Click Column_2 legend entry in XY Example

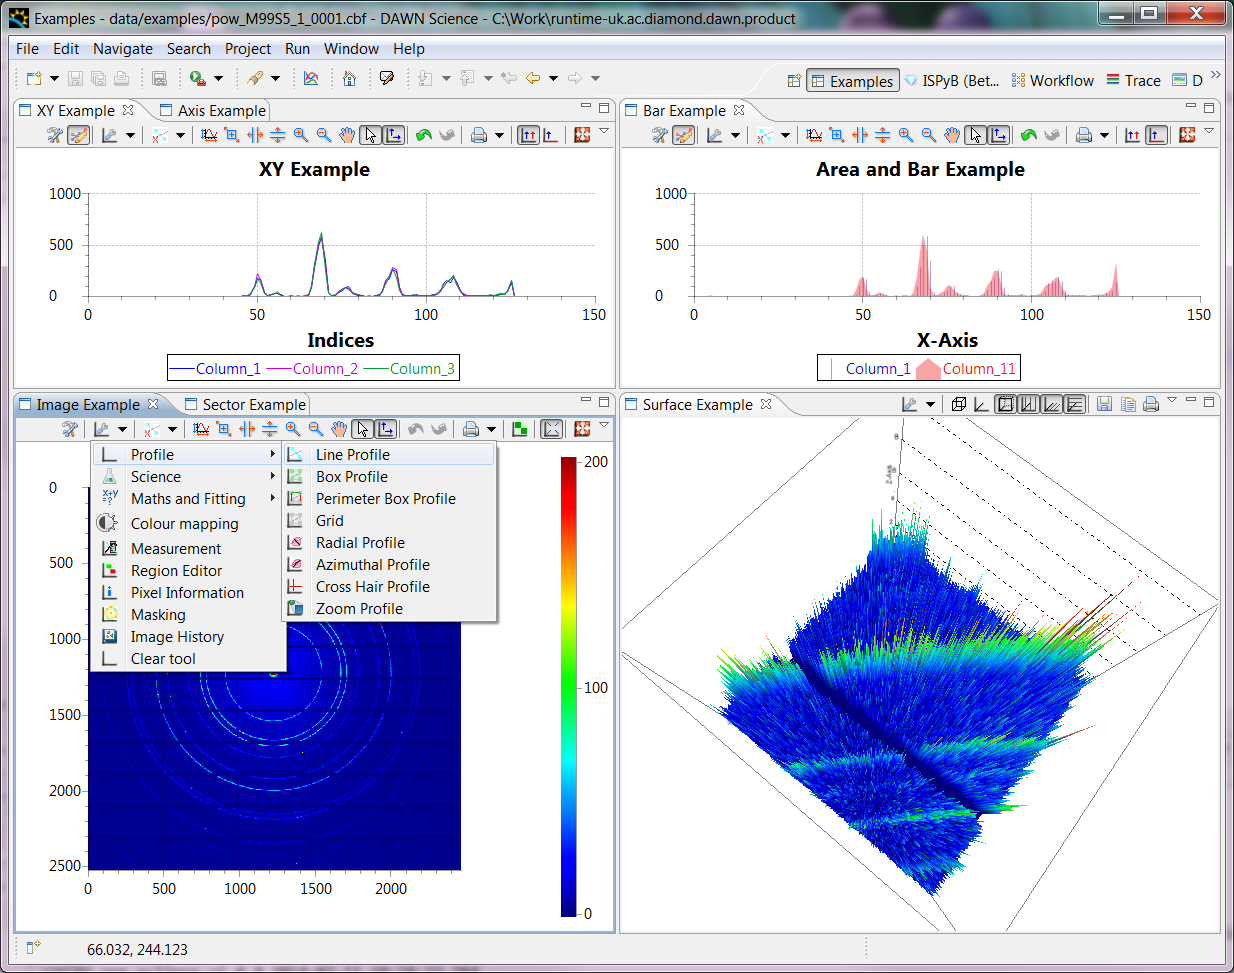click(x=325, y=369)
